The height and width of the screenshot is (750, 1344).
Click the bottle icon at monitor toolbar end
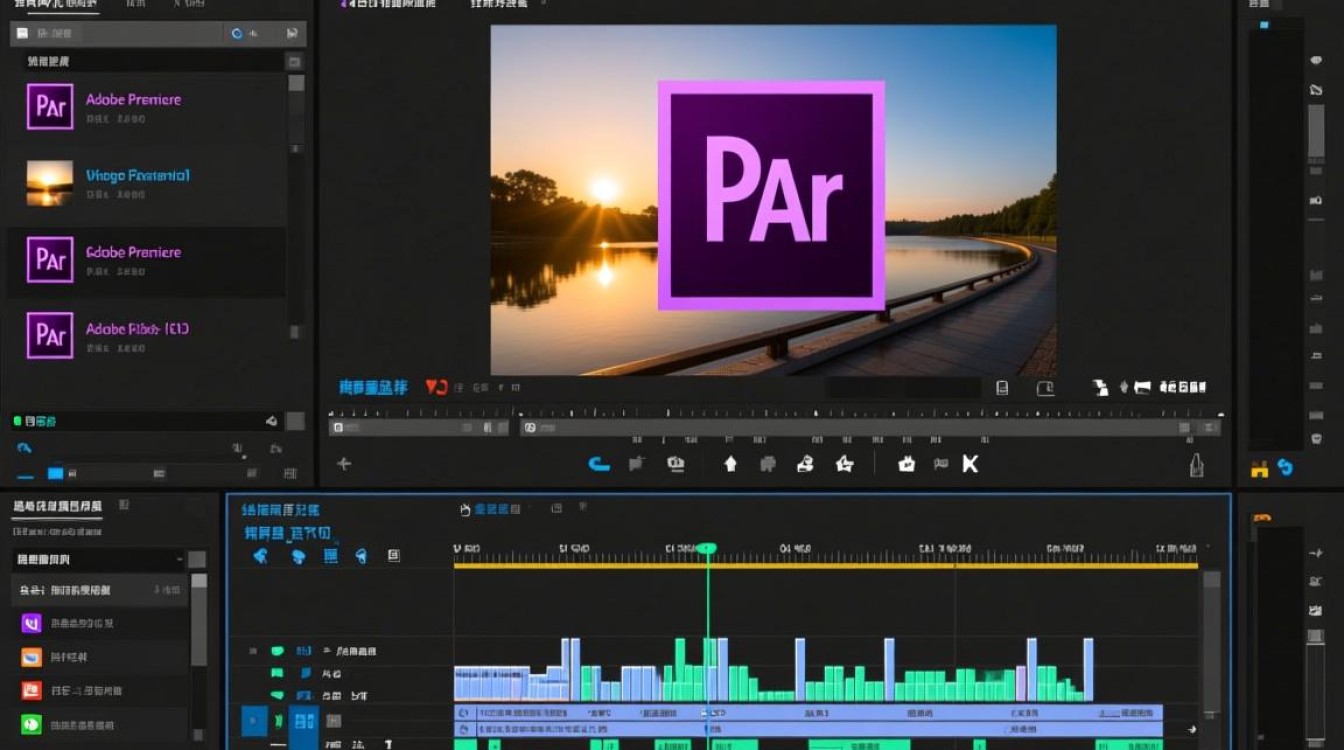(x=1195, y=465)
